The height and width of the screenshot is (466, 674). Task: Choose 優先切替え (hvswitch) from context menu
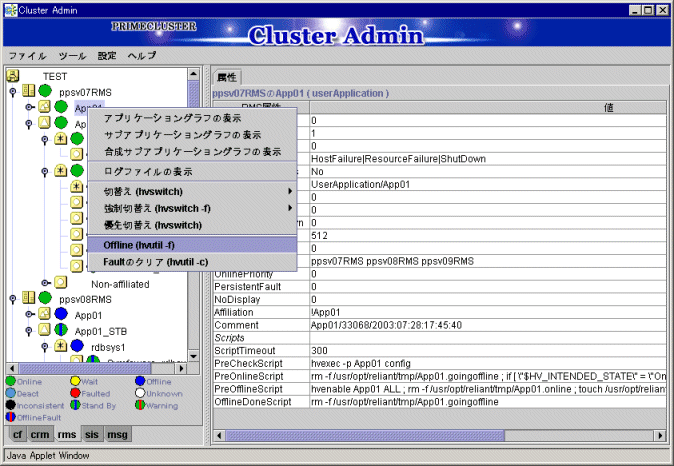(x=192, y=225)
